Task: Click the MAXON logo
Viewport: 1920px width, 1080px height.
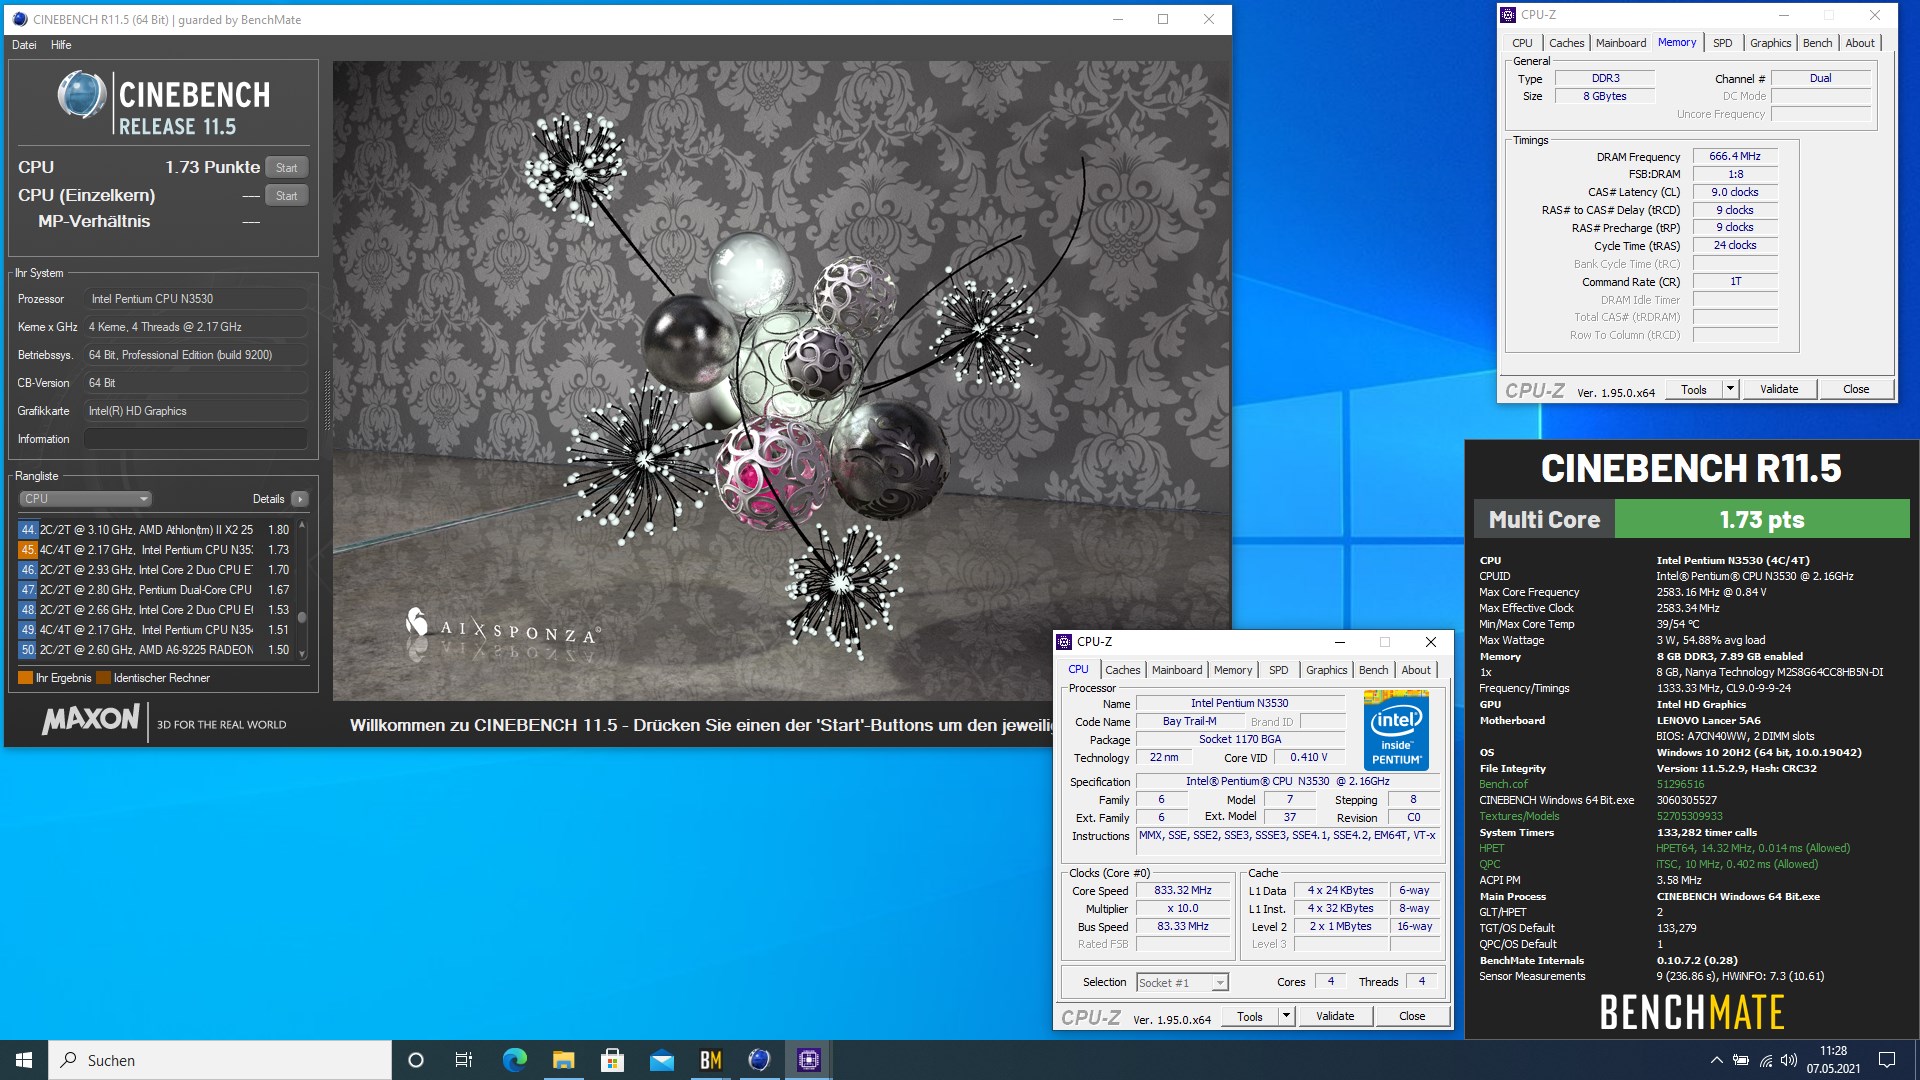Action: point(91,719)
